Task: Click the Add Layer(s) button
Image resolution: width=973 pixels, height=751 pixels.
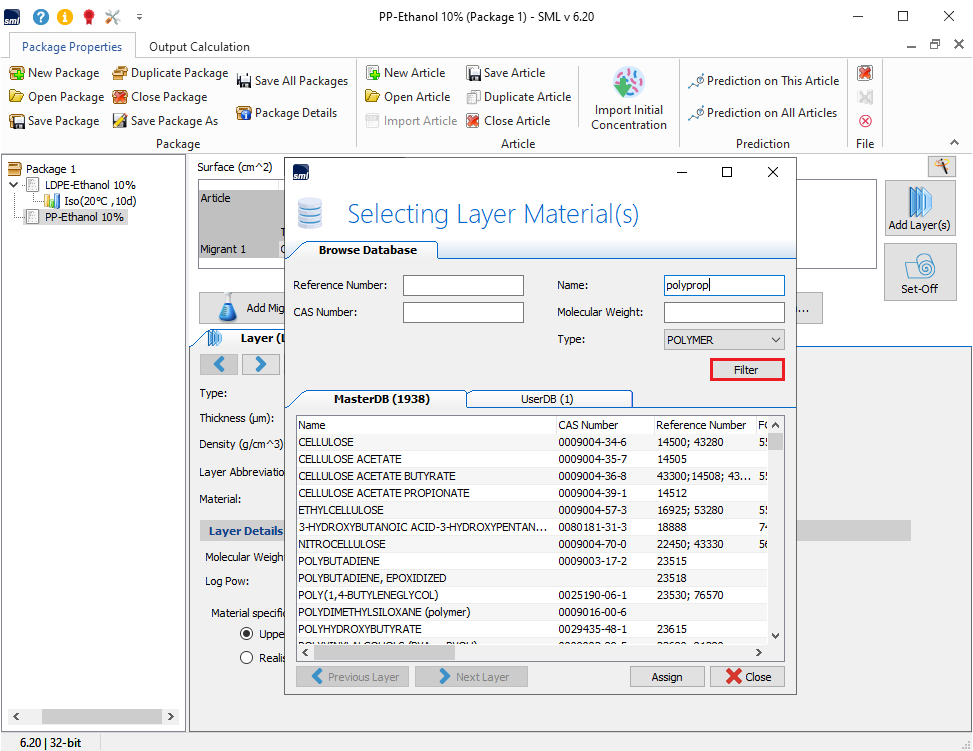Action: pos(919,208)
